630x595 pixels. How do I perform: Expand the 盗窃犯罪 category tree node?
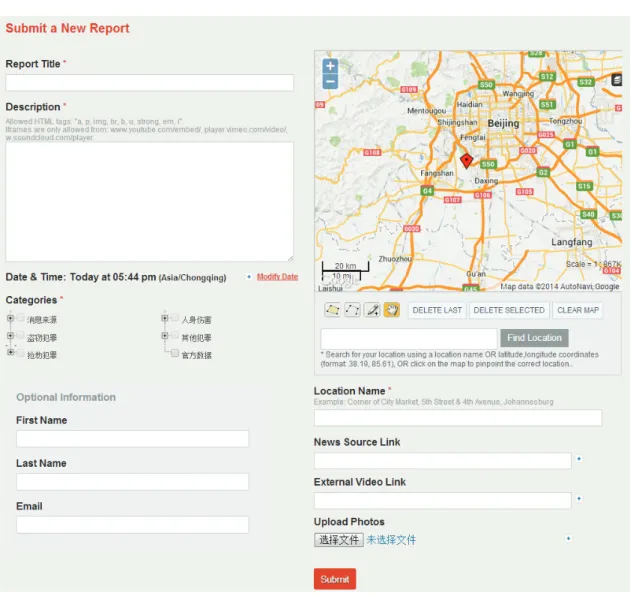[10, 335]
